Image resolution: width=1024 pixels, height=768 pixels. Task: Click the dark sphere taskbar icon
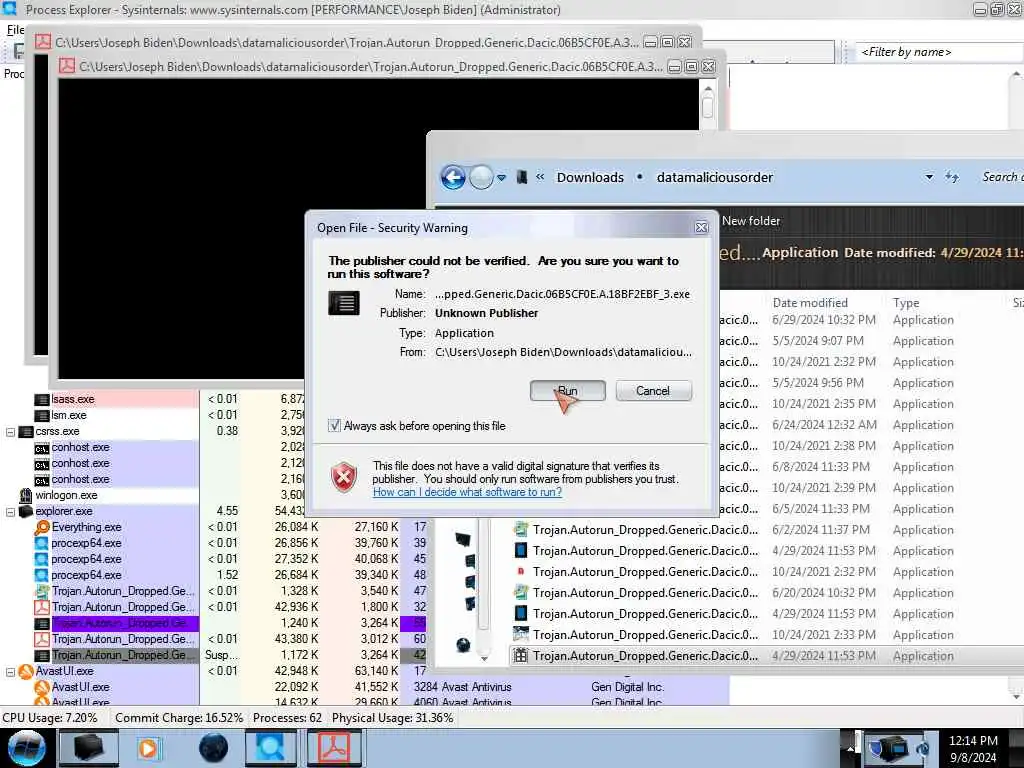point(214,748)
